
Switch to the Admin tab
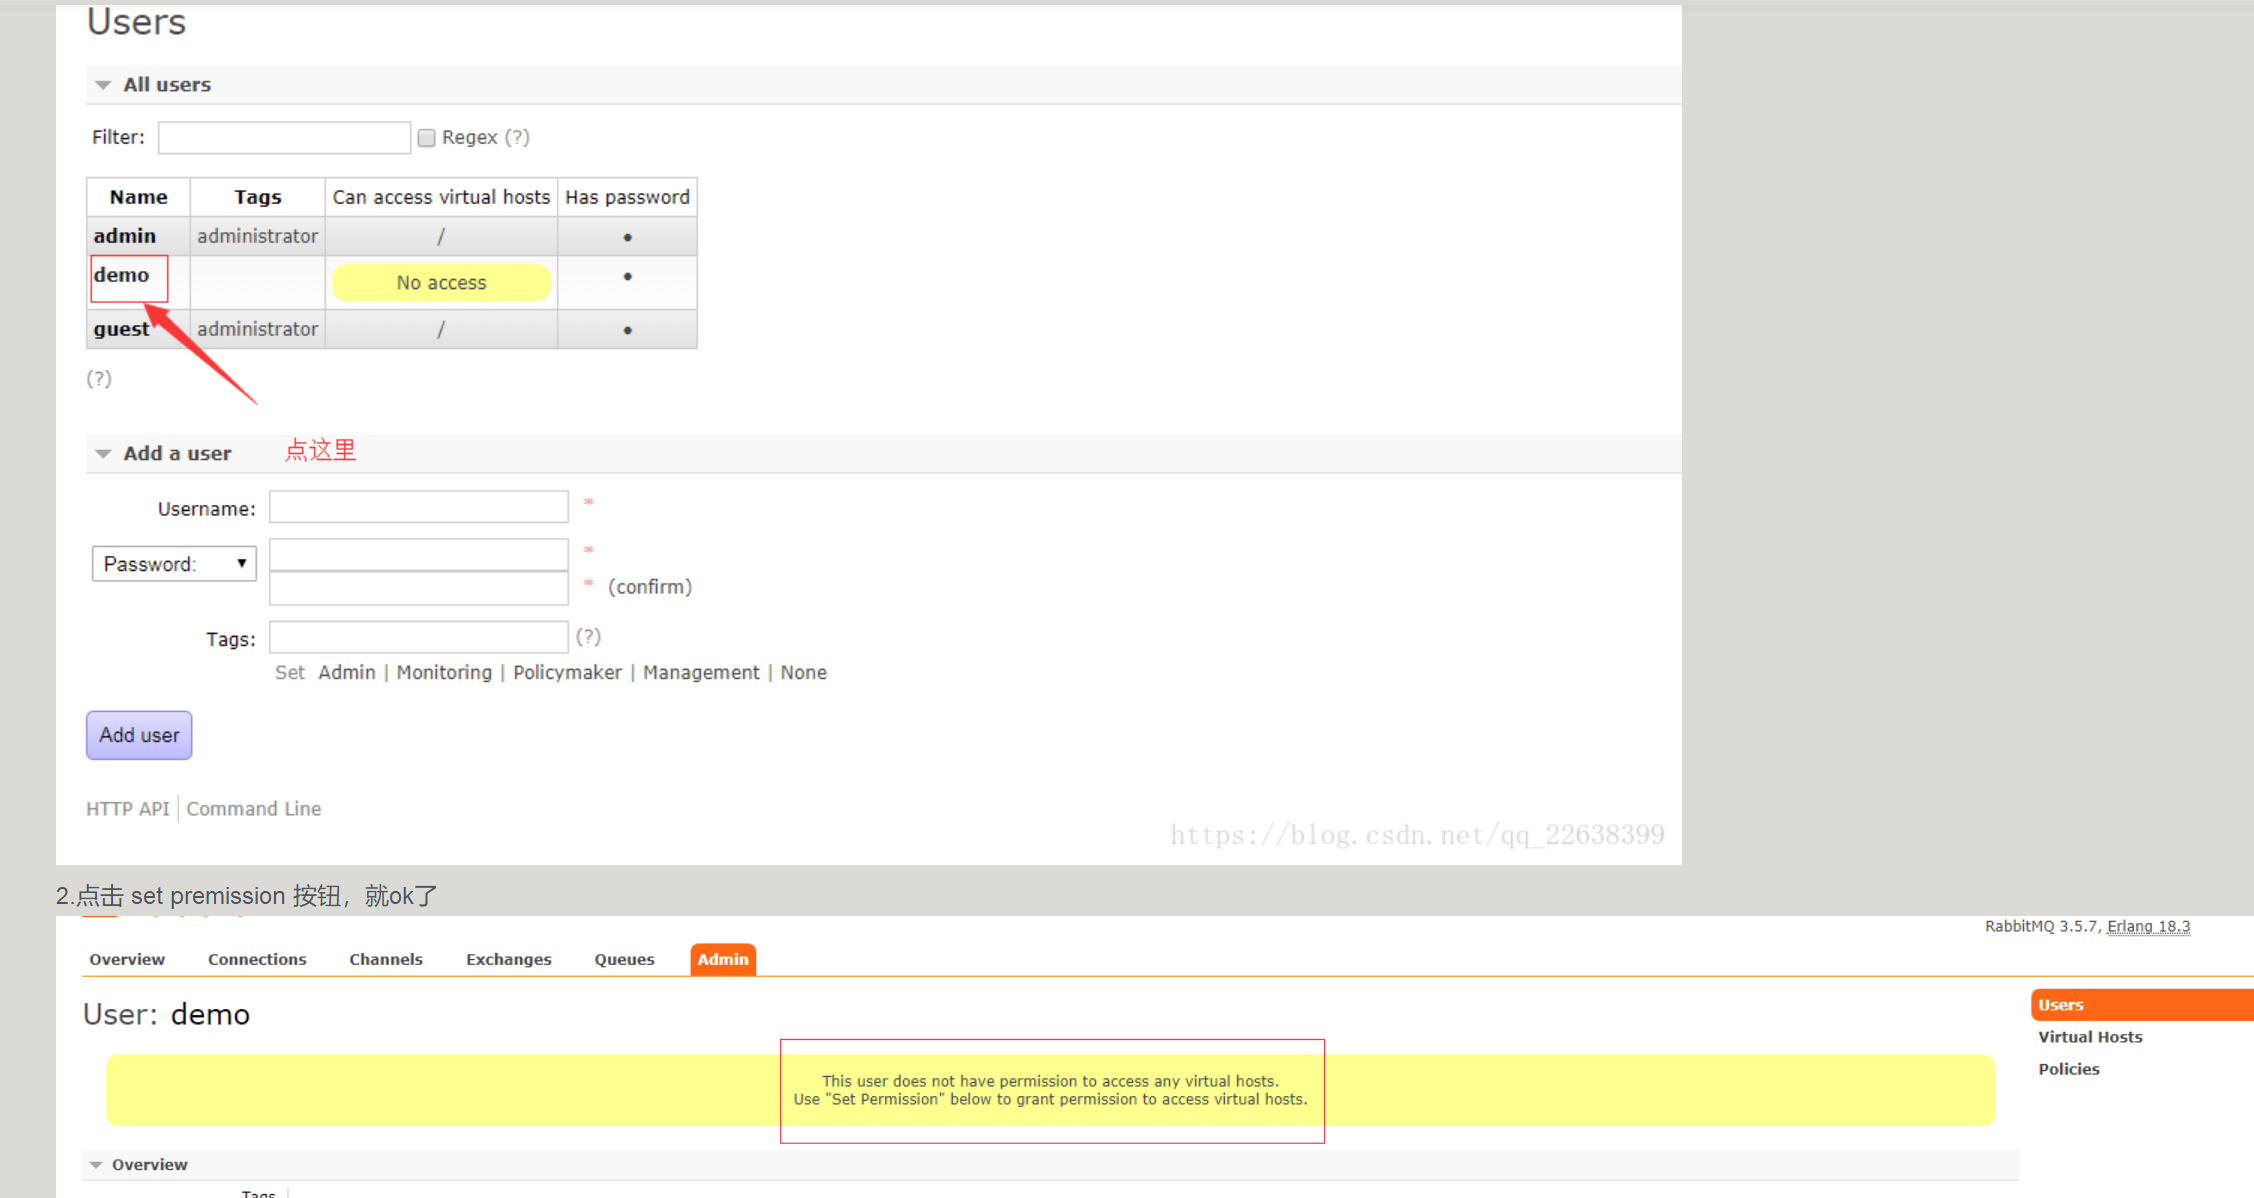pos(723,960)
